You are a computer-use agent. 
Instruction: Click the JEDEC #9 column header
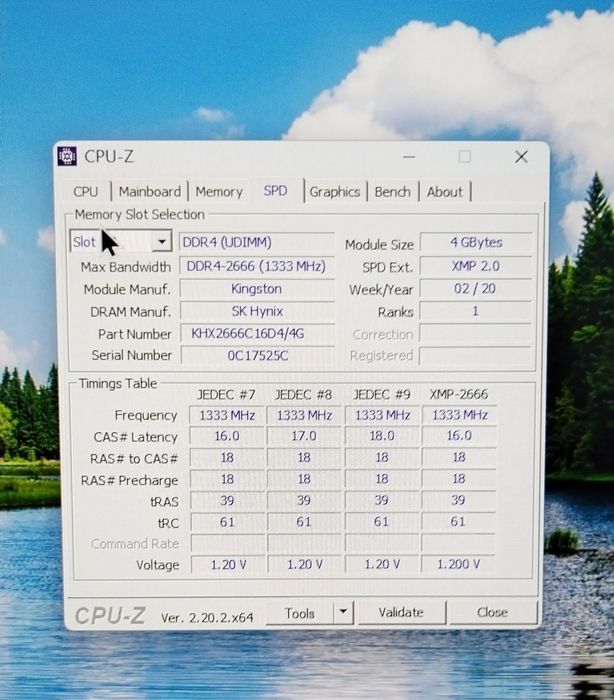(382, 395)
